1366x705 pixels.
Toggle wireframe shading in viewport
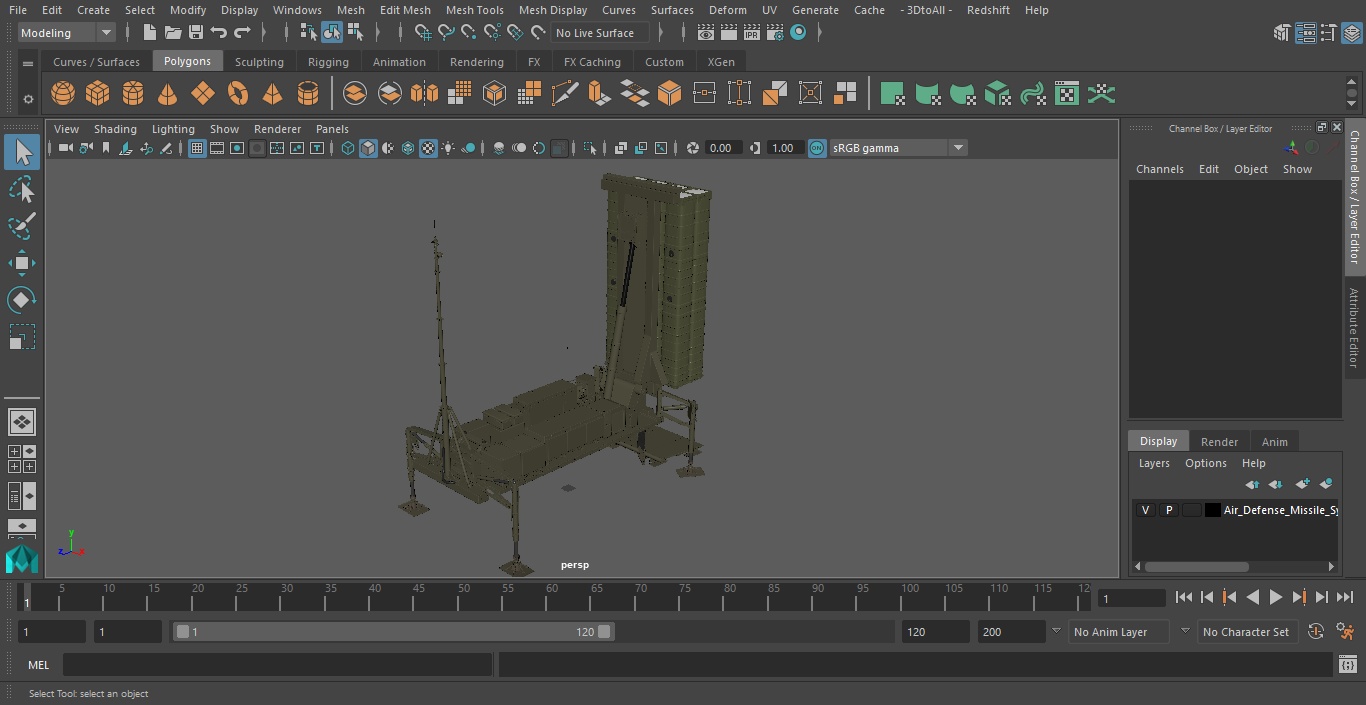(348, 148)
